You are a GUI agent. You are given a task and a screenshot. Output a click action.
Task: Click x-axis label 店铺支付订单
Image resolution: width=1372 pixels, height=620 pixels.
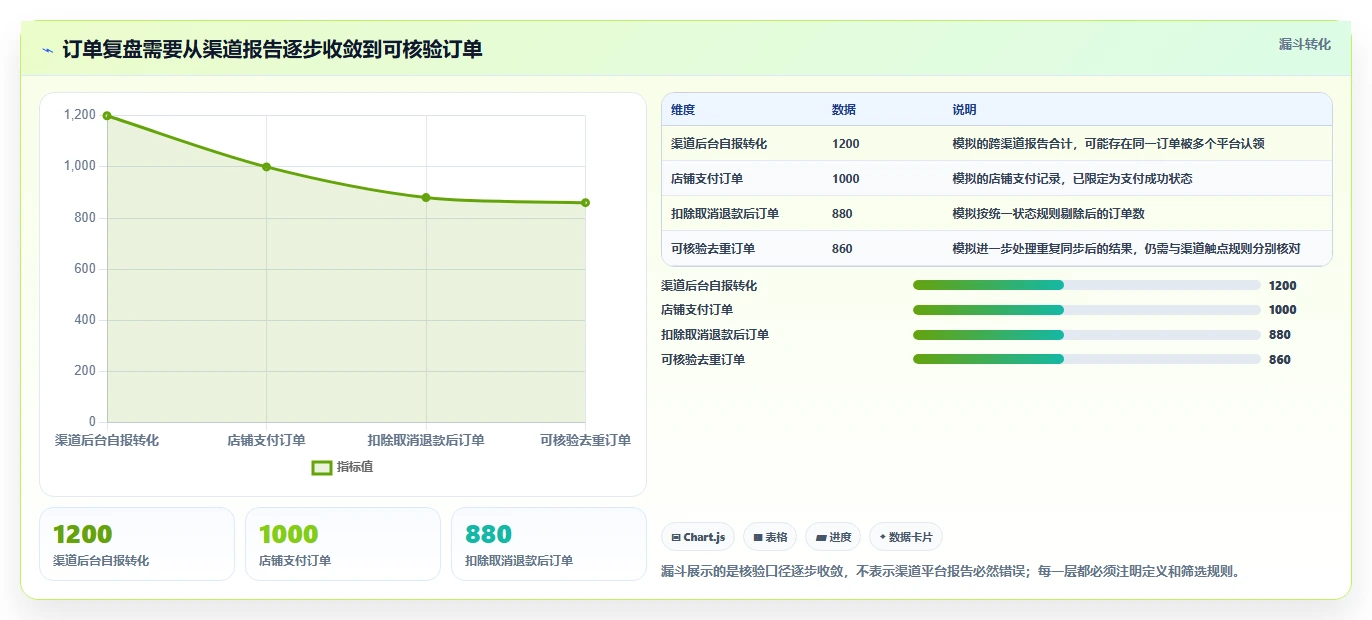coord(266,440)
